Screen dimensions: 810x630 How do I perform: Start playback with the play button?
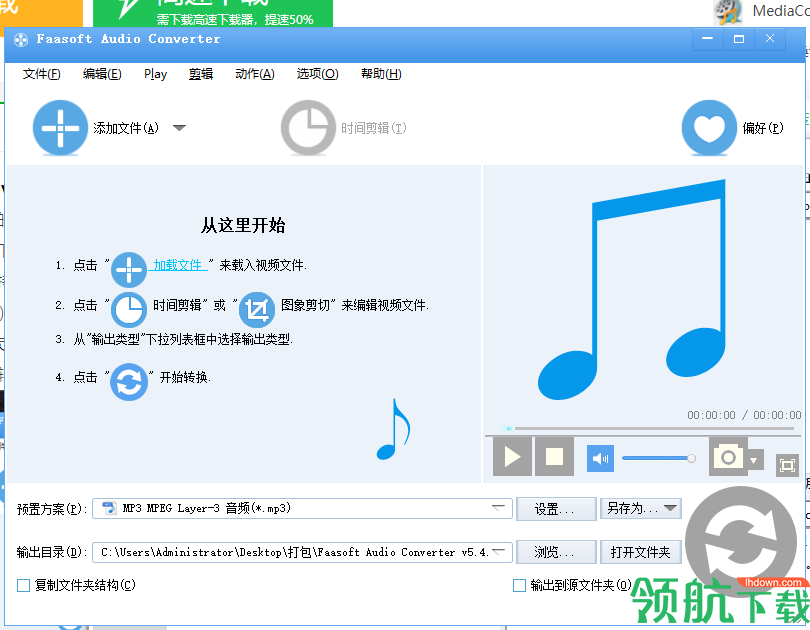pyautogui.click(x=512, y=456)
